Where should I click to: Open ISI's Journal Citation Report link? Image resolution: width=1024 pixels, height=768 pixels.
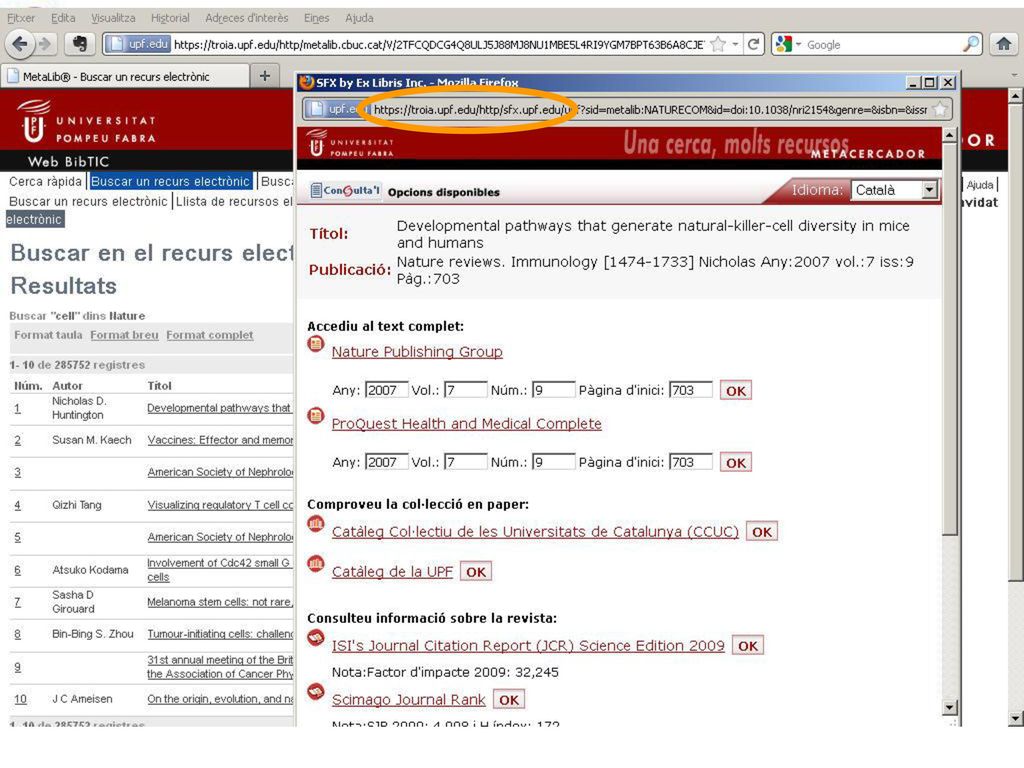[528, 645]
